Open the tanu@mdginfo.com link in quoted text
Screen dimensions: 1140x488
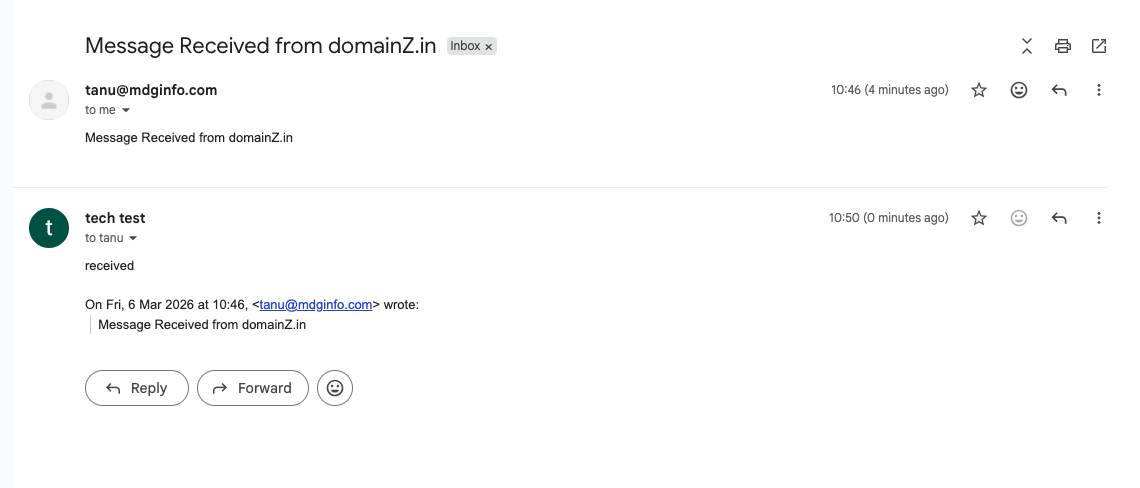coord(316,305)
